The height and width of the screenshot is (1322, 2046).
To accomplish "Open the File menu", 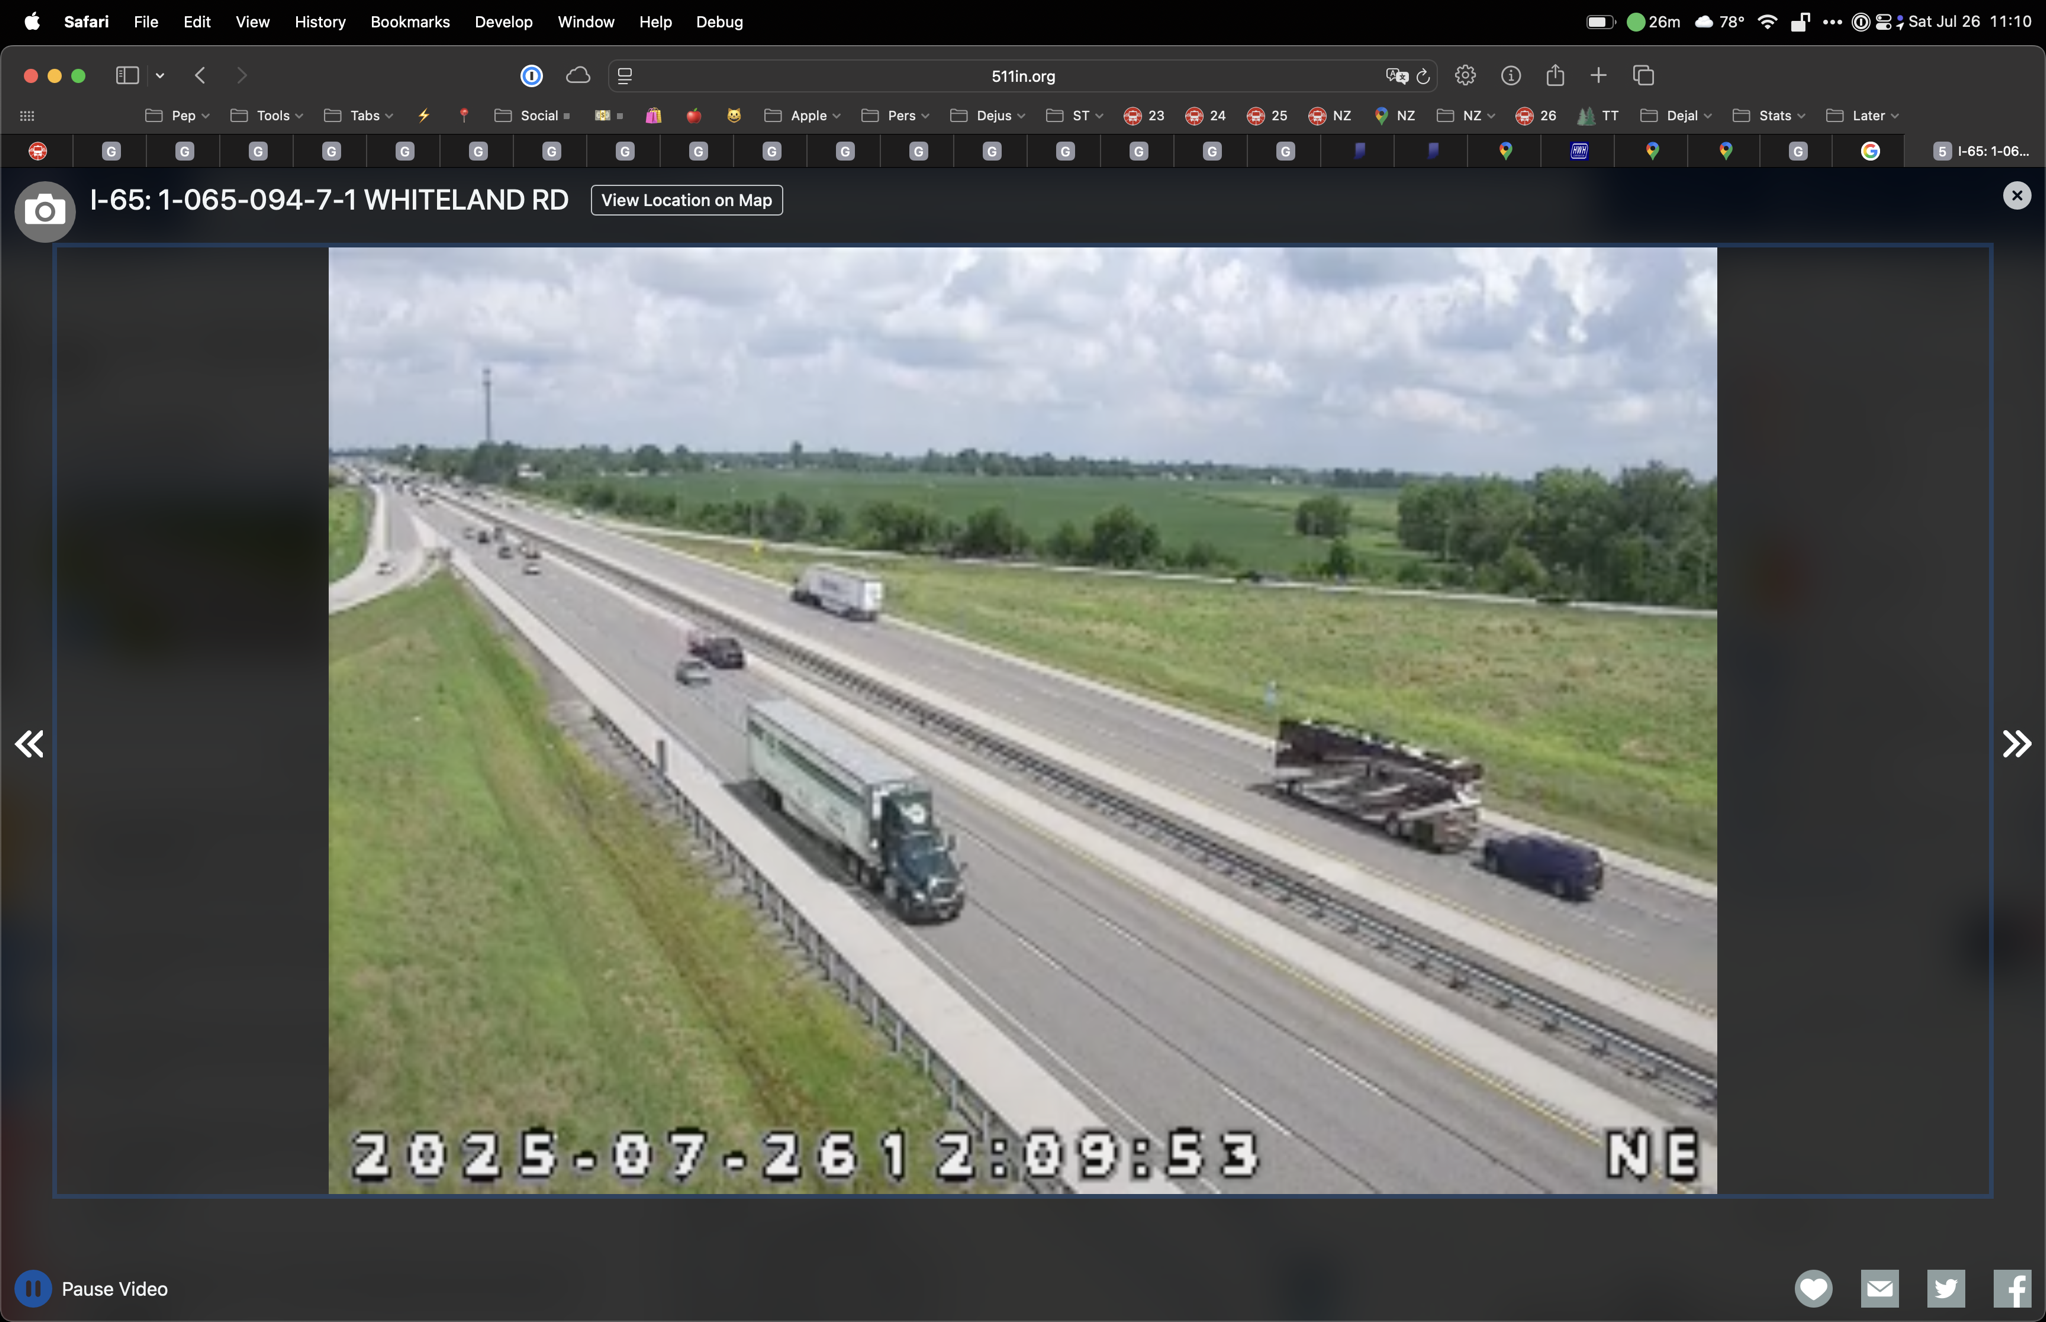I will [146, 22].
